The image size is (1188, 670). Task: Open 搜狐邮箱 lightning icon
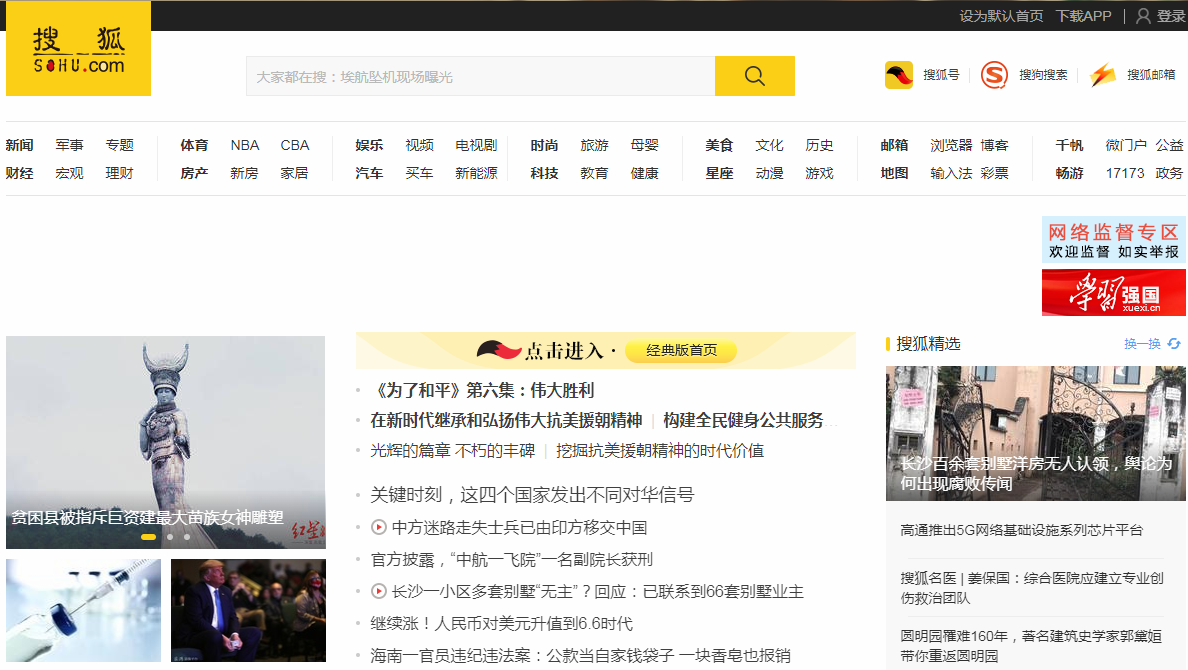1103,75
